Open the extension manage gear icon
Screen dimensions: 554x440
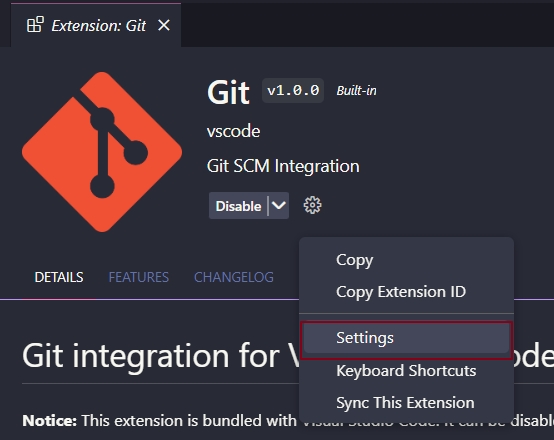click(312, 205)
